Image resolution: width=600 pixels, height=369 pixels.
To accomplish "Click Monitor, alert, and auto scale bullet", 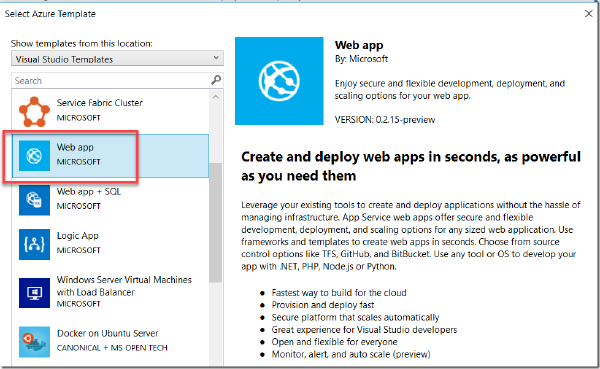I will coord(351,354).
